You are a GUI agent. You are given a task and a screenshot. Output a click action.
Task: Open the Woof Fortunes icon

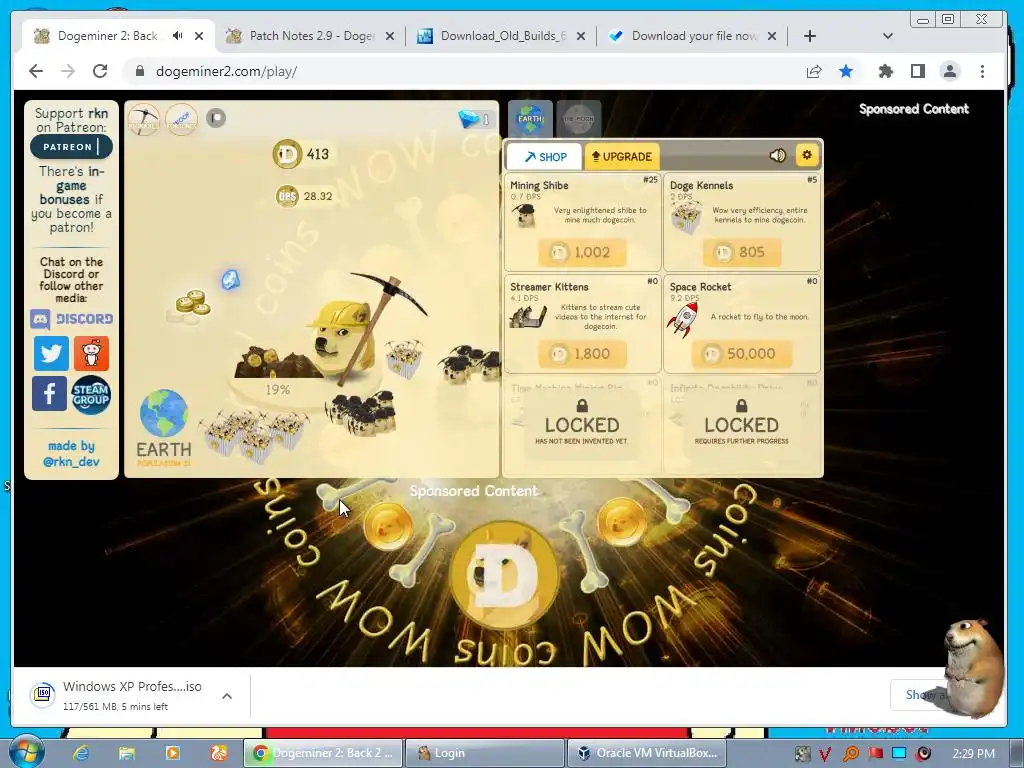(182, 120)
